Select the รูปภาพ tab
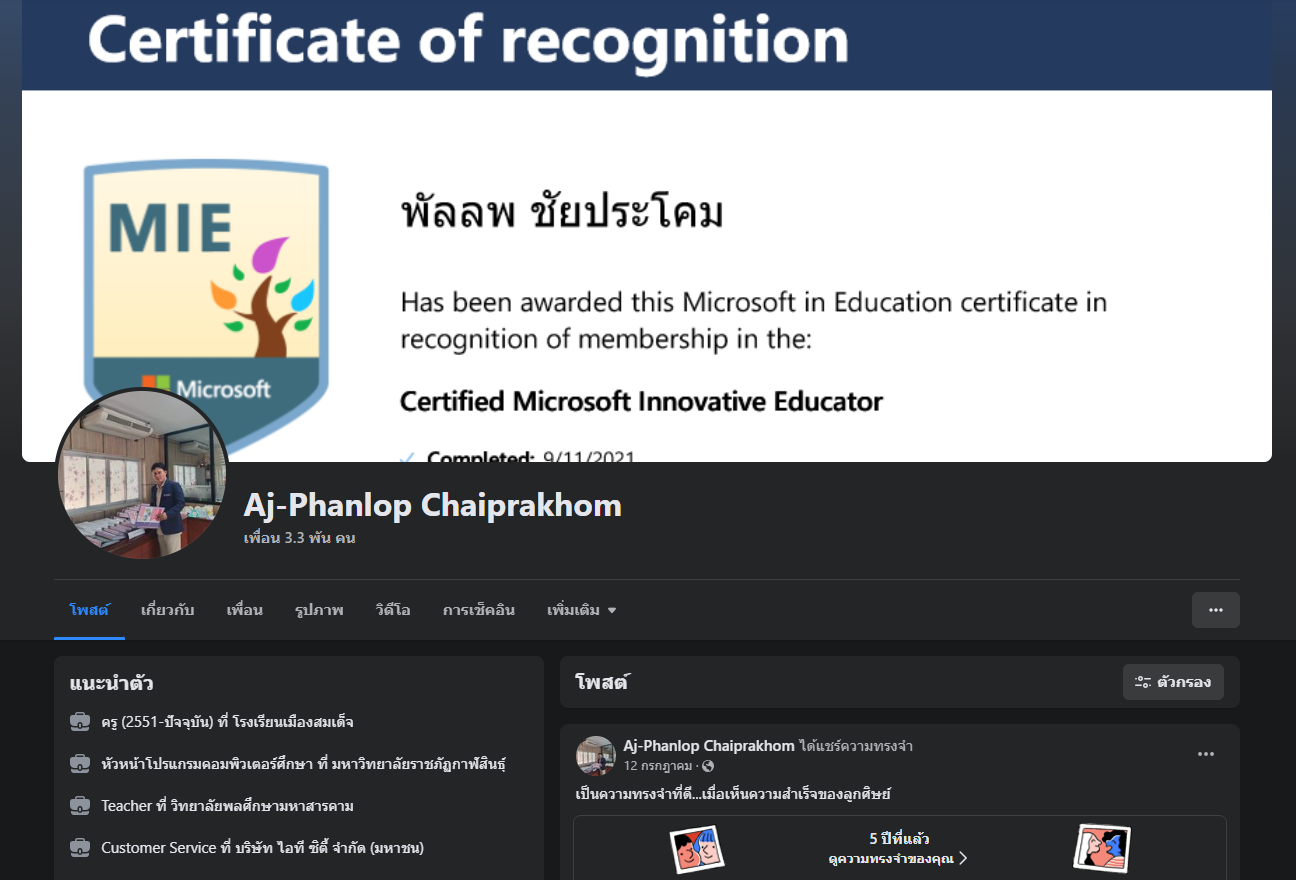This screenshot has height=880, width=1296. click(319, 610)
